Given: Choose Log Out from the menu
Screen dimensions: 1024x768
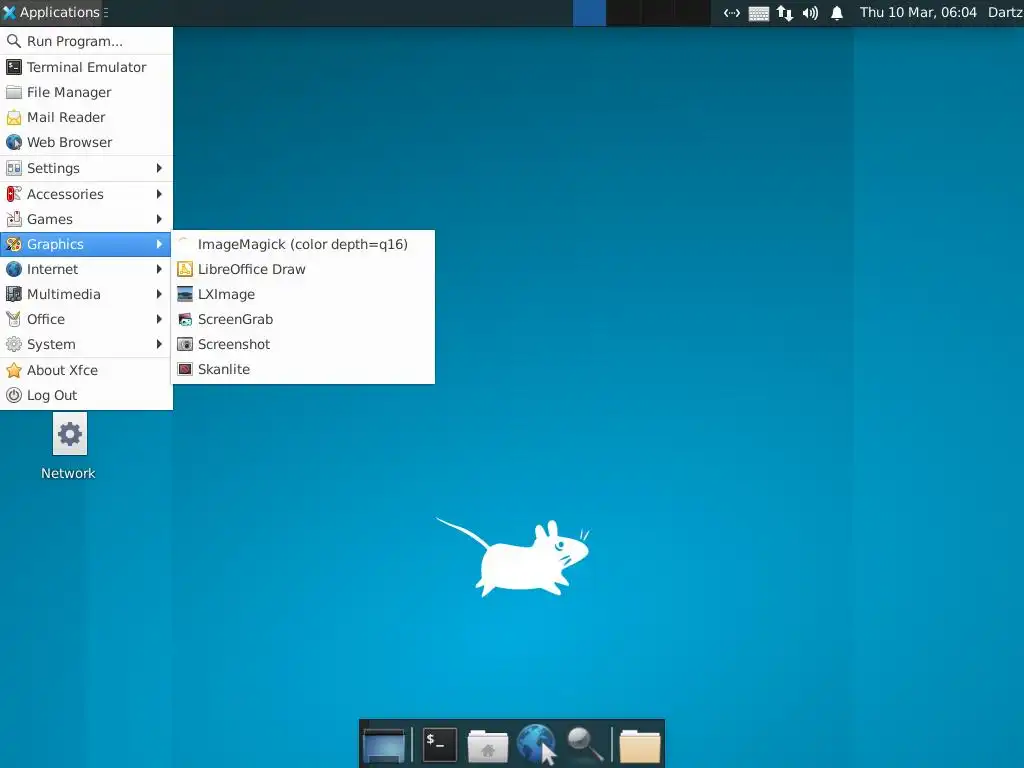Looking at the screenshot, I should coord(86,395).
